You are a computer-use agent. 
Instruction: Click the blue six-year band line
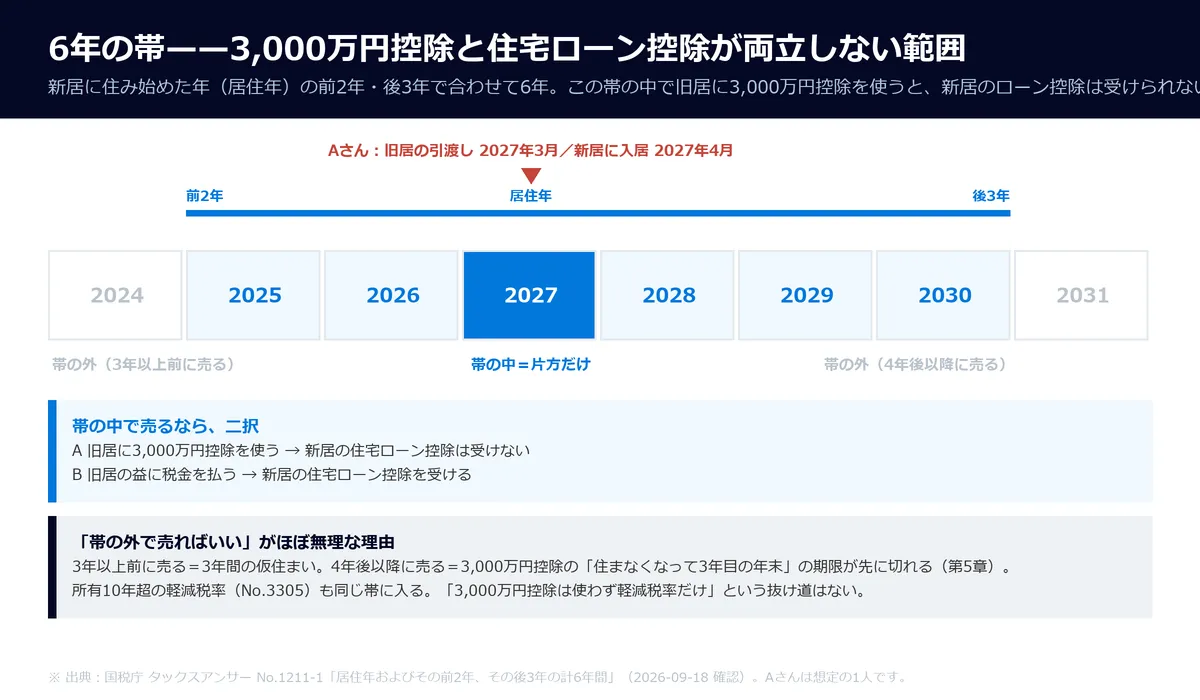click(598, 213)
